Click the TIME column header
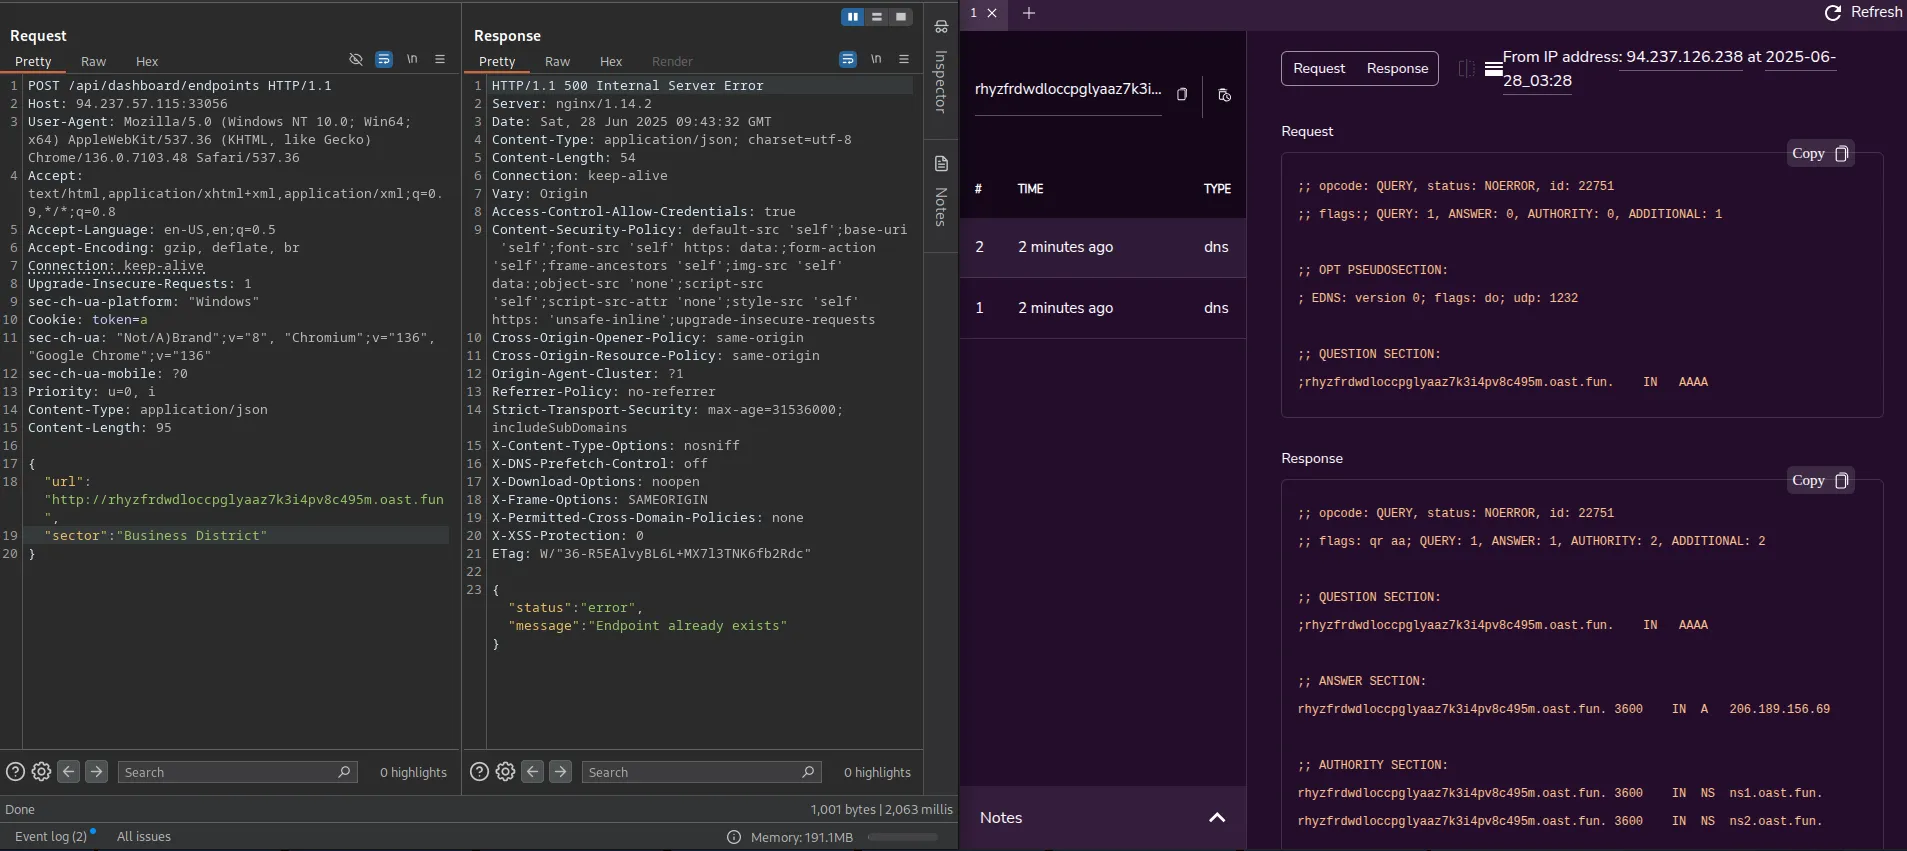The image size is (1907, 851). (x=1030, y=189)
